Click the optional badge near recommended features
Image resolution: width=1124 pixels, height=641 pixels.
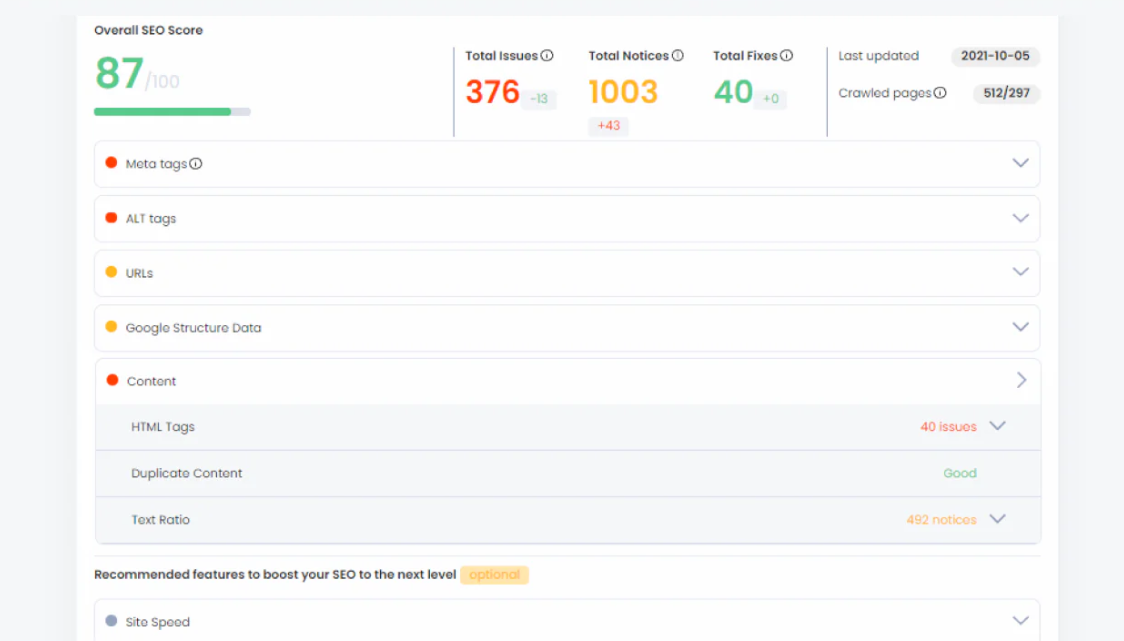494,574
